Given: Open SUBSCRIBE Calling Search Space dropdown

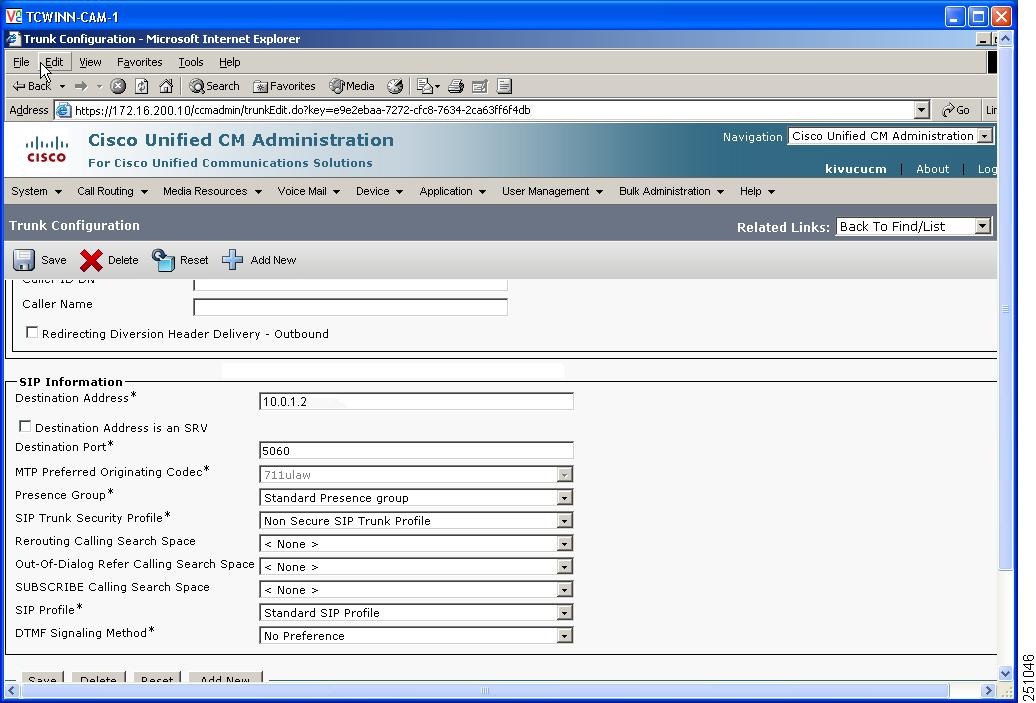Looking at the screenshot, I should pos(416,590).
